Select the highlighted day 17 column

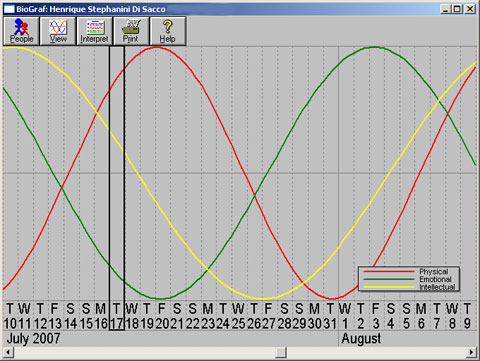[x=117, y=188]
